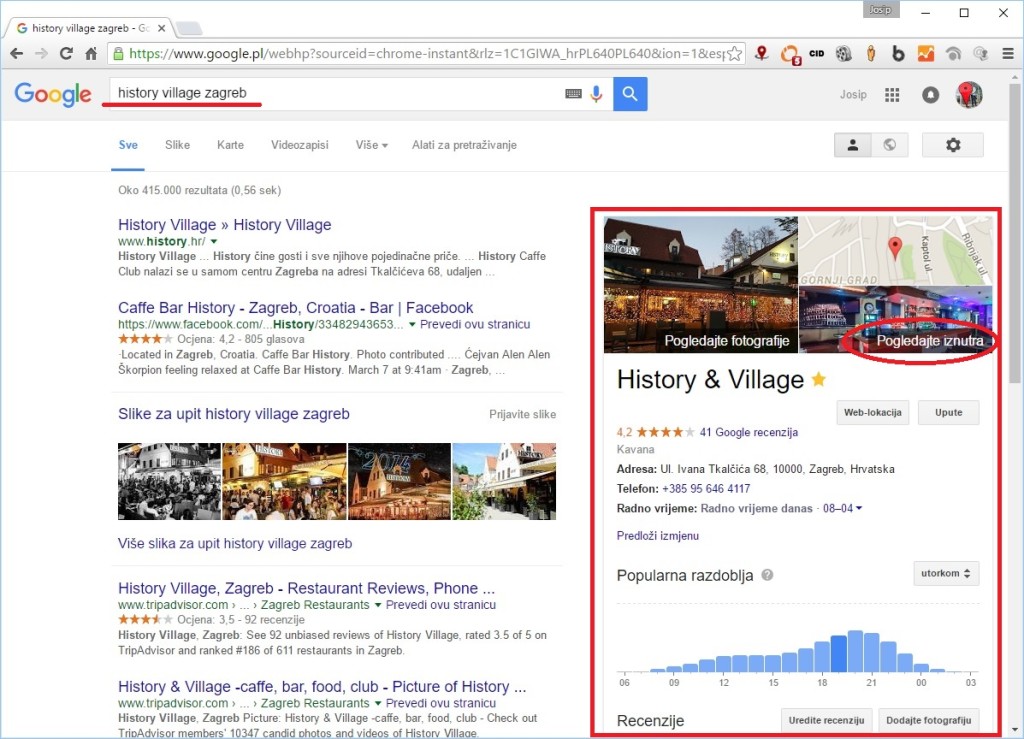
Task: Open dropdown on Restaurant Reviews tripadvisor result
Action: click(x=377, y=605)
